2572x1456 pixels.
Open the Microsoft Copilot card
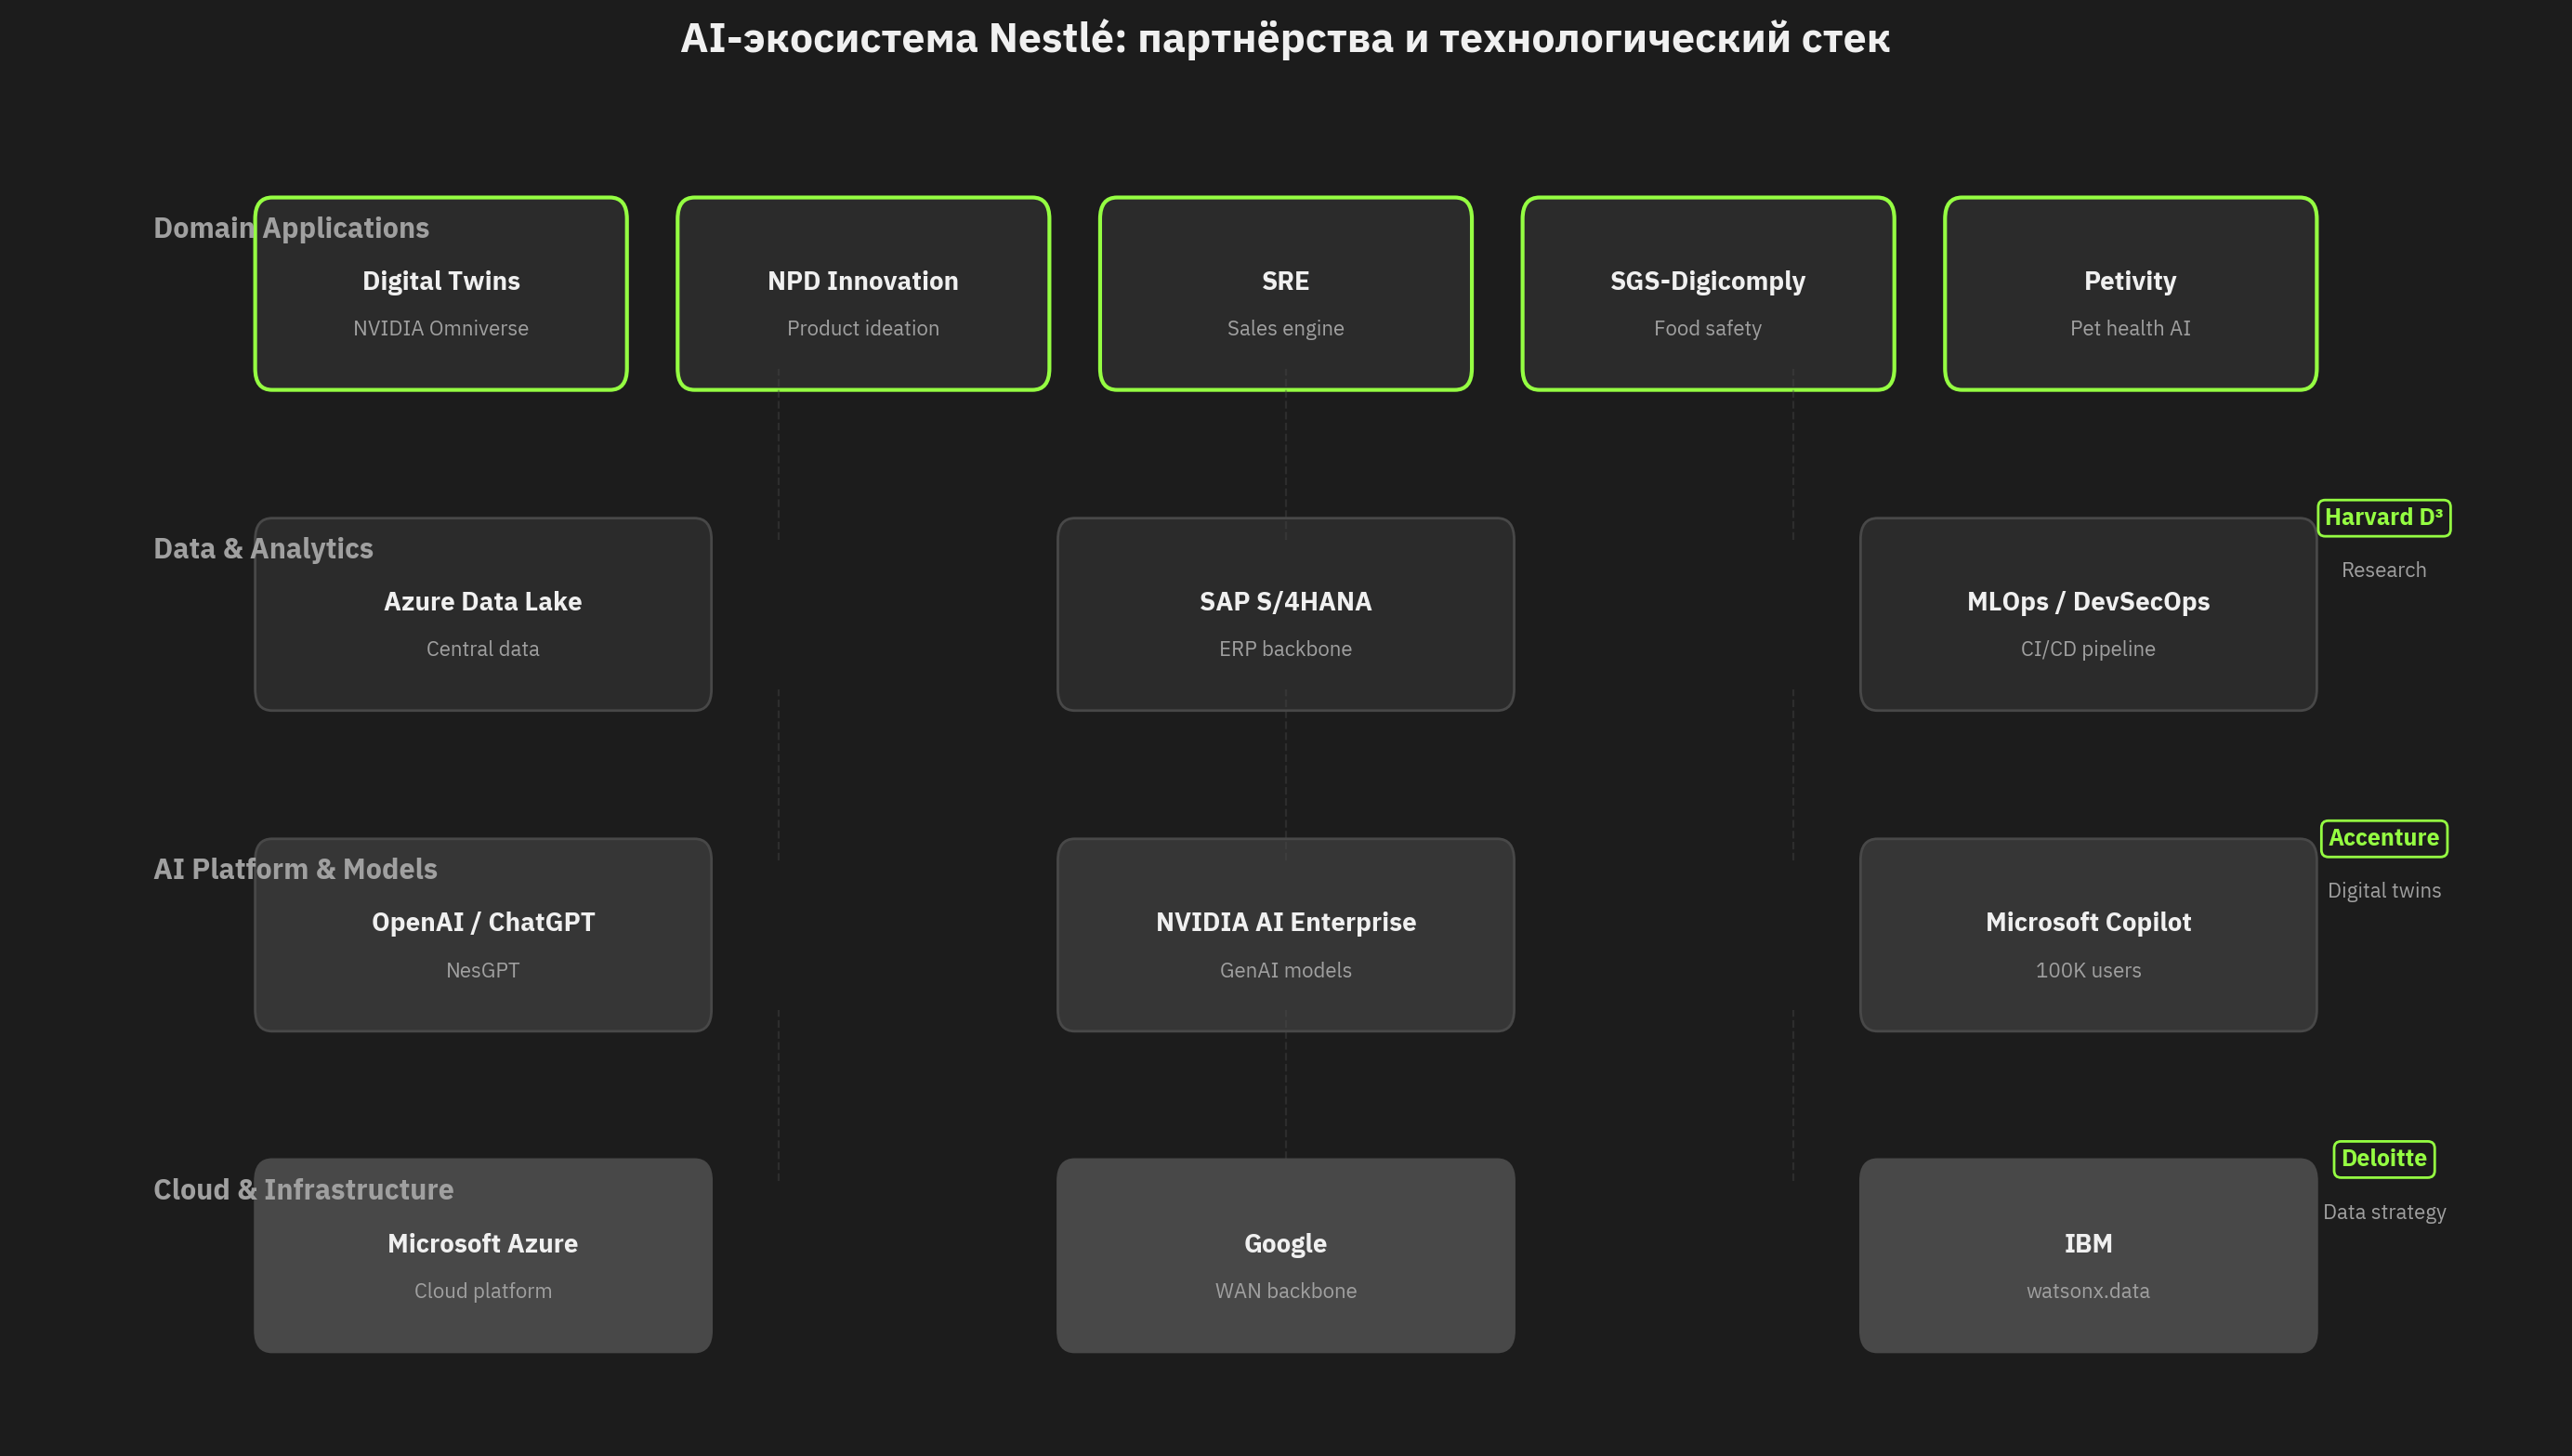tap(2088, 935)
